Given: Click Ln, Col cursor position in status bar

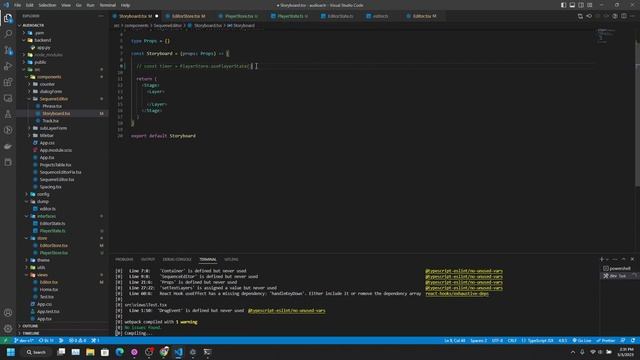Looking at the screenshot, I should click(x=455, y=340).
